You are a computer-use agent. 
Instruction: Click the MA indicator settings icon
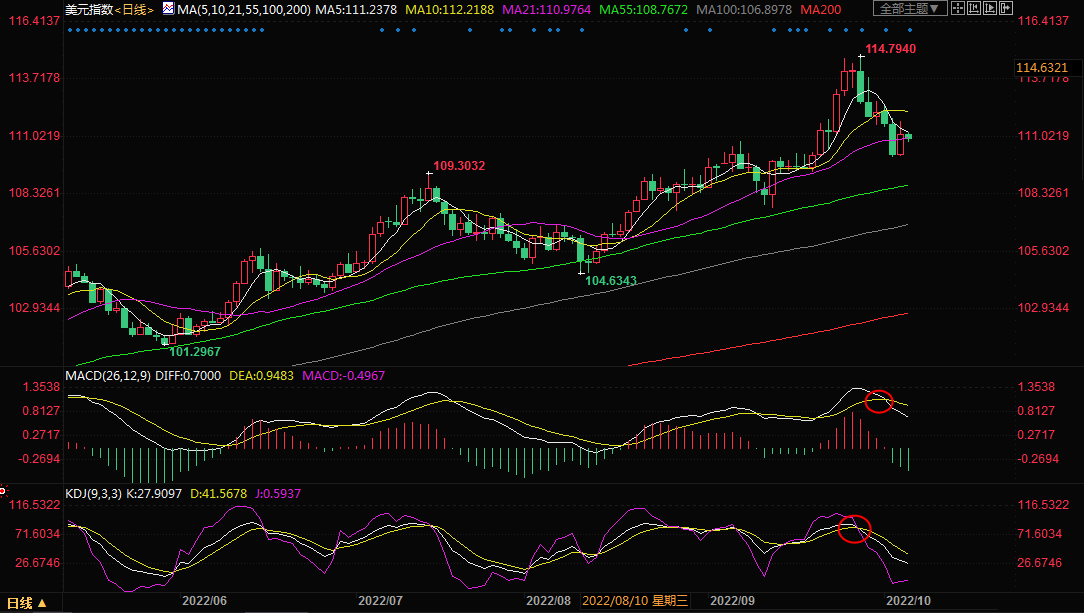(166, 10)
